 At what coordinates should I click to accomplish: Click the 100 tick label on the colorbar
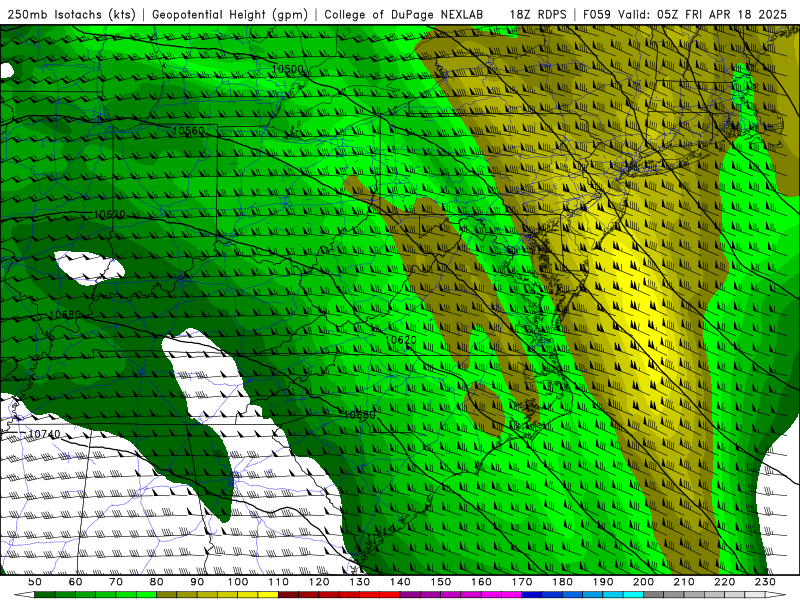tap(237, 582)
